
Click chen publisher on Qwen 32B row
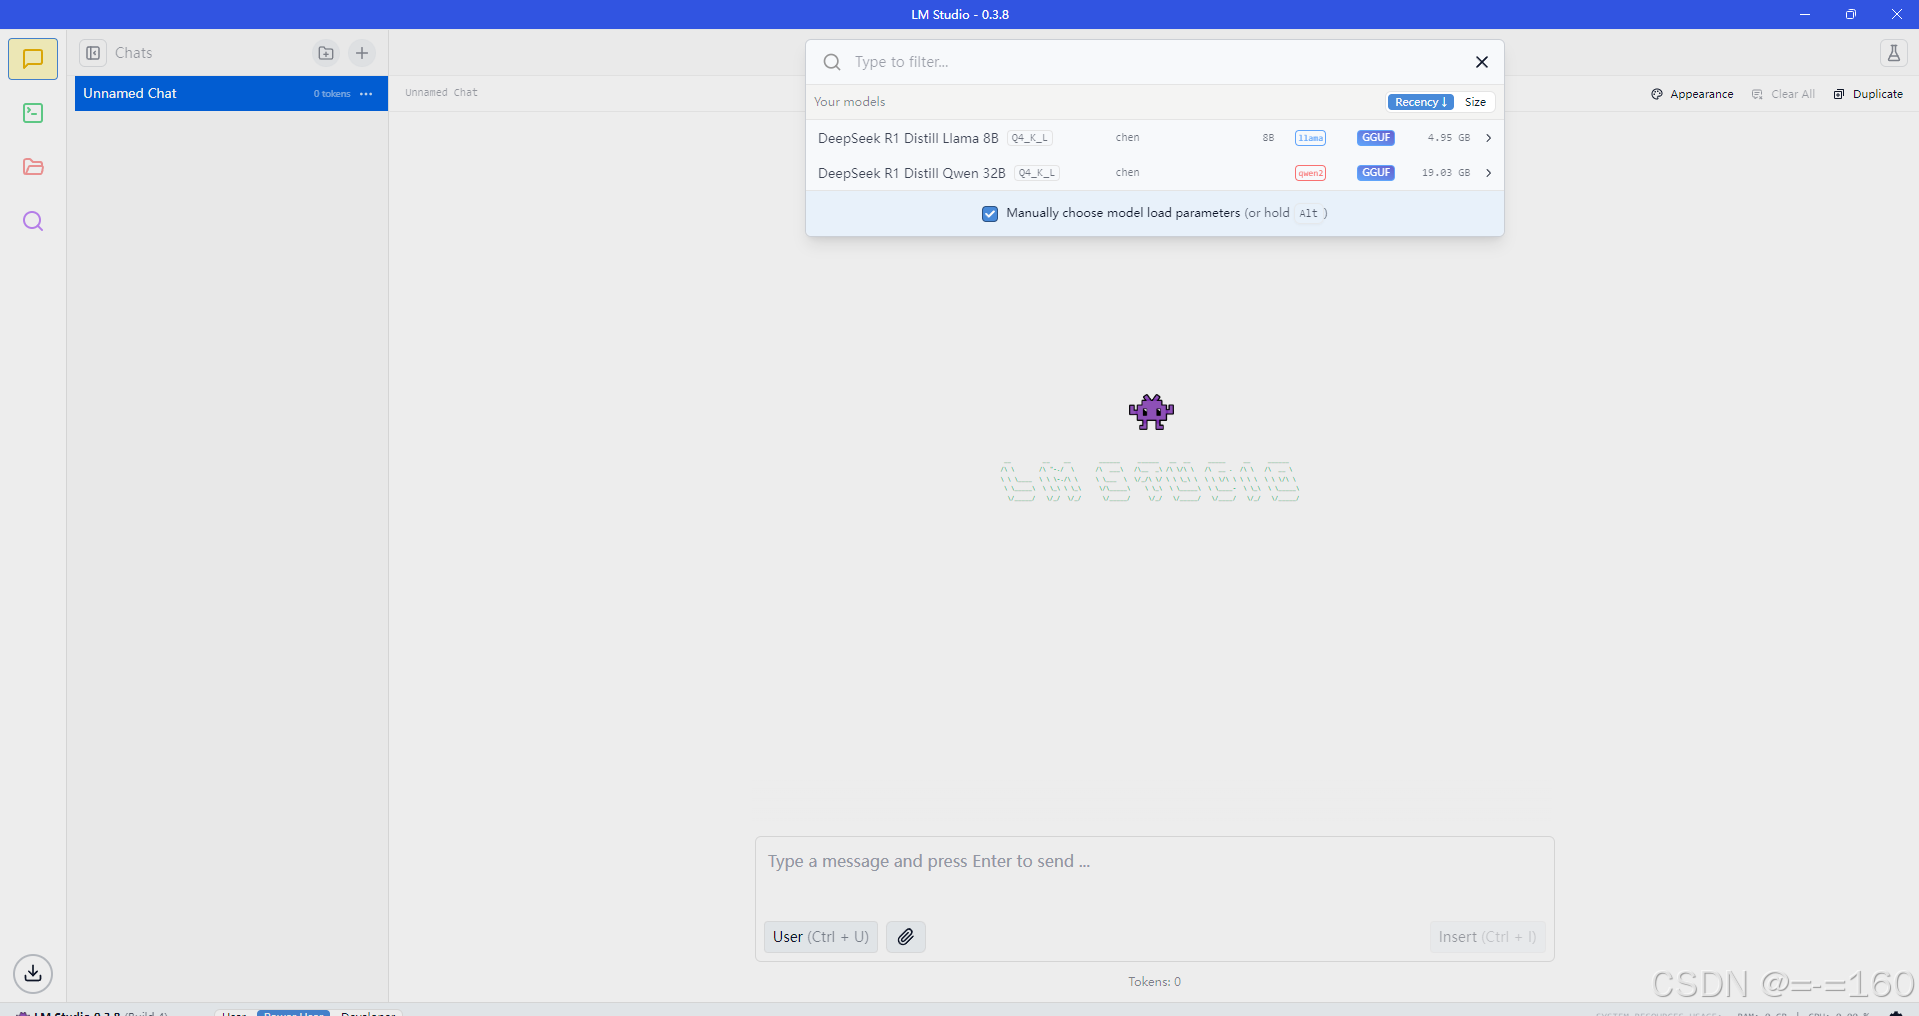(x=1127, y=173)
